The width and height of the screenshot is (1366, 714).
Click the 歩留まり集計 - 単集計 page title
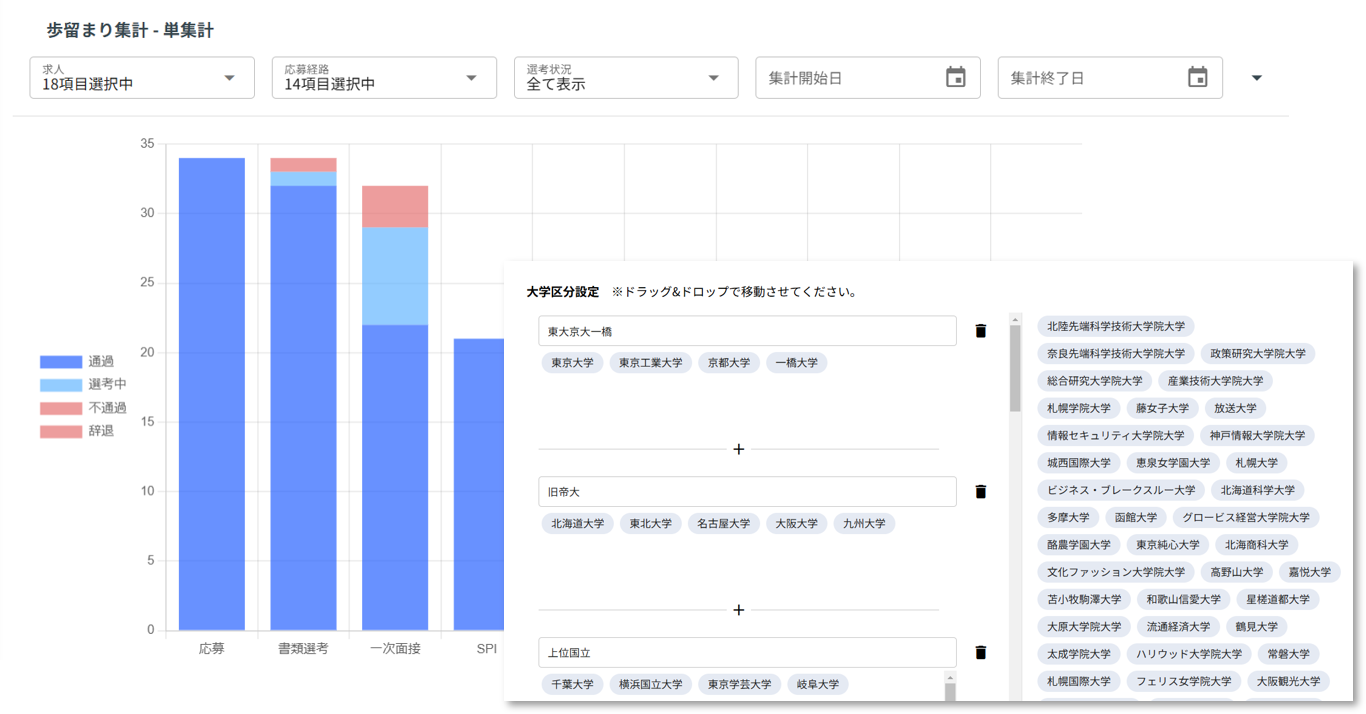pos(130,31)
